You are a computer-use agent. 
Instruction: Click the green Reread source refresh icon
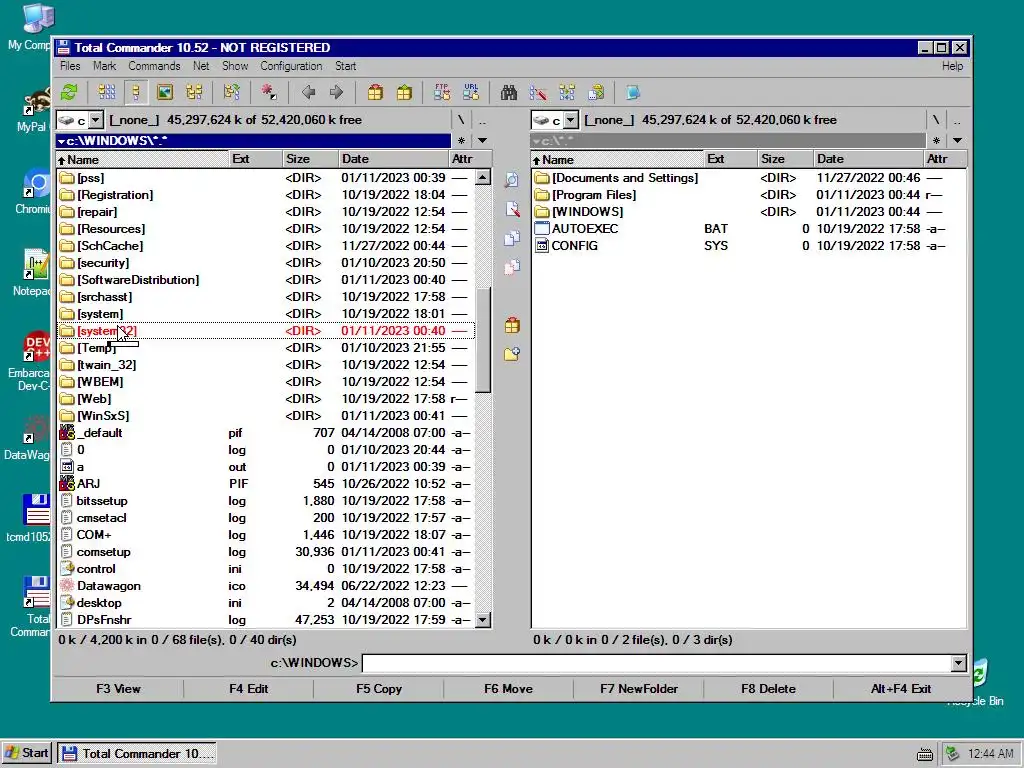69,92
